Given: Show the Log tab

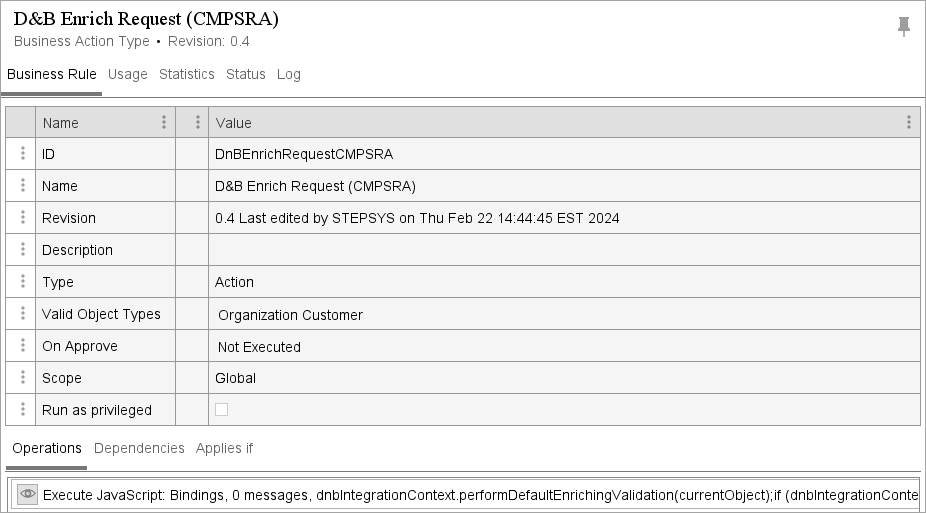Looking at the screenshot, I should tap(289, 74).
